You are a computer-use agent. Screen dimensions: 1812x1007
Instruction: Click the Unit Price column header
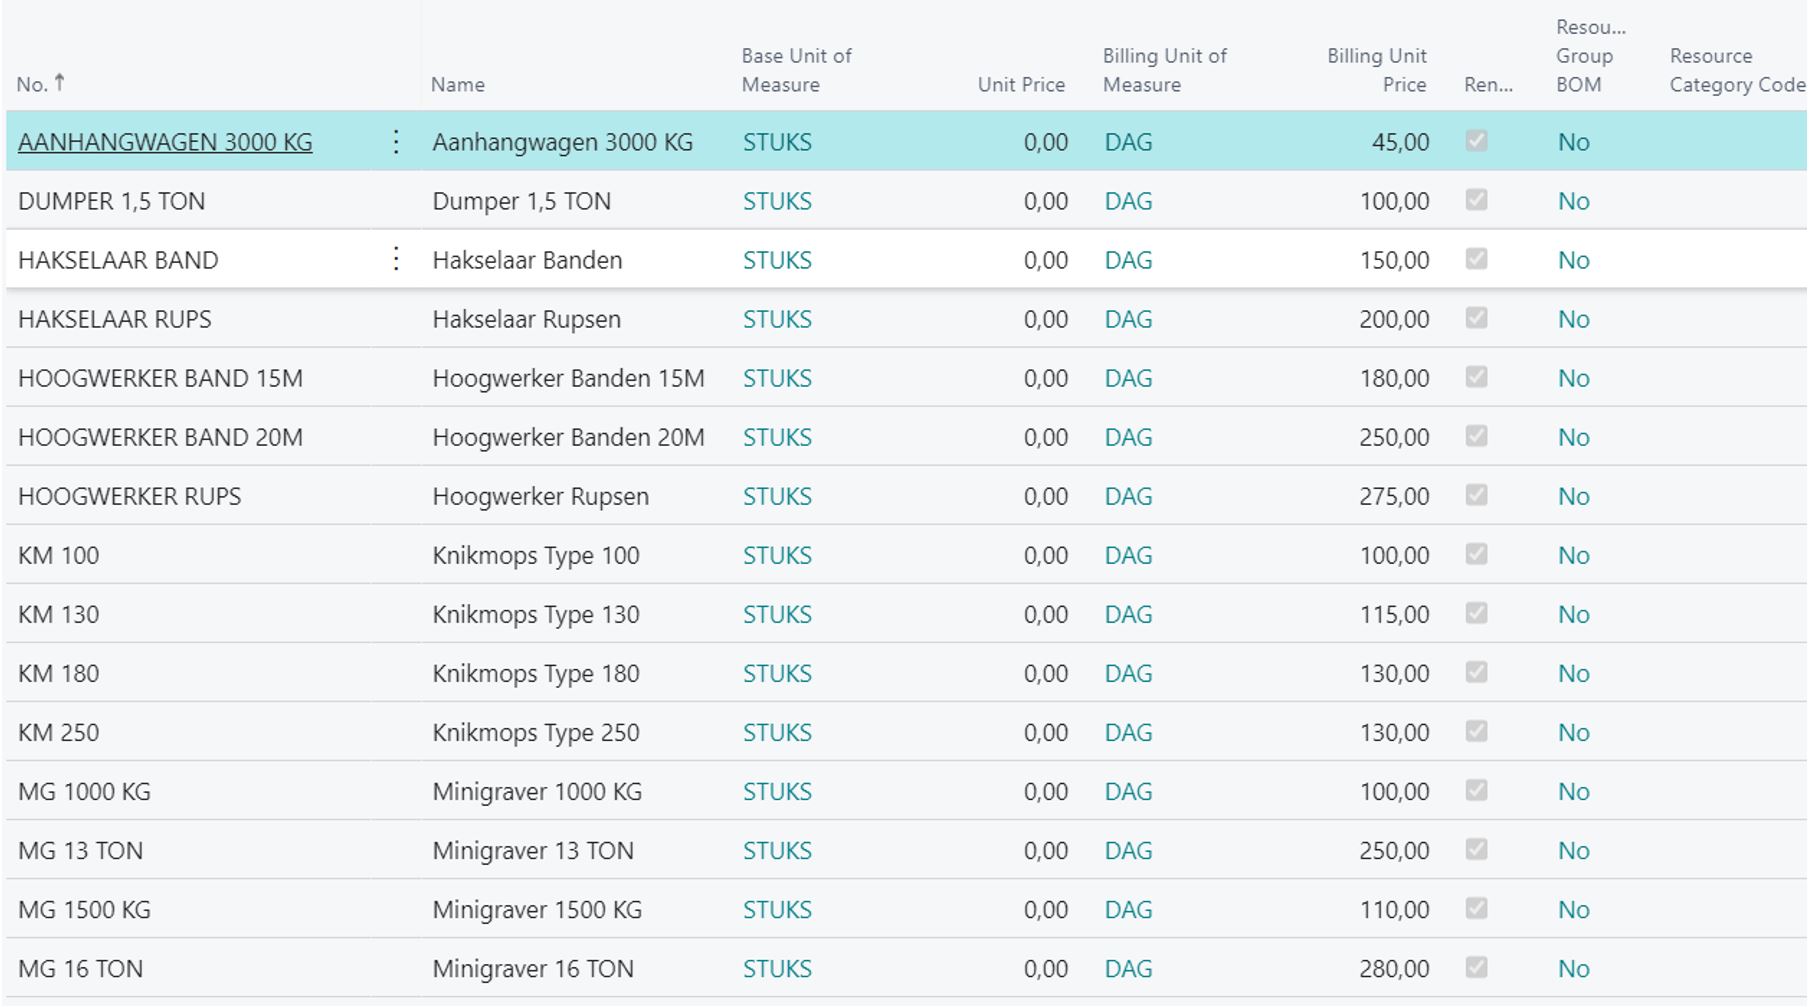pyautogui.click(x=1021, y=85)
